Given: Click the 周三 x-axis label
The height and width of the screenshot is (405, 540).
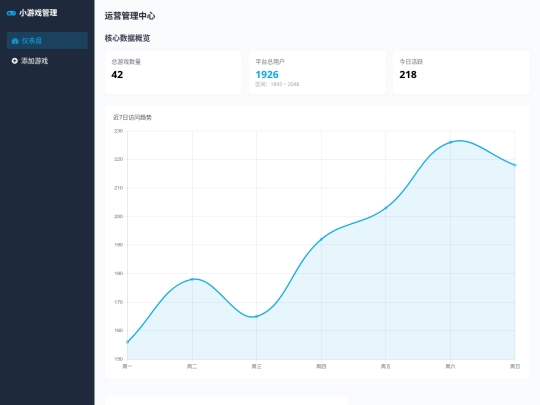Looking at the screenshot, I should pyautogui.click(x=257, y=366).
